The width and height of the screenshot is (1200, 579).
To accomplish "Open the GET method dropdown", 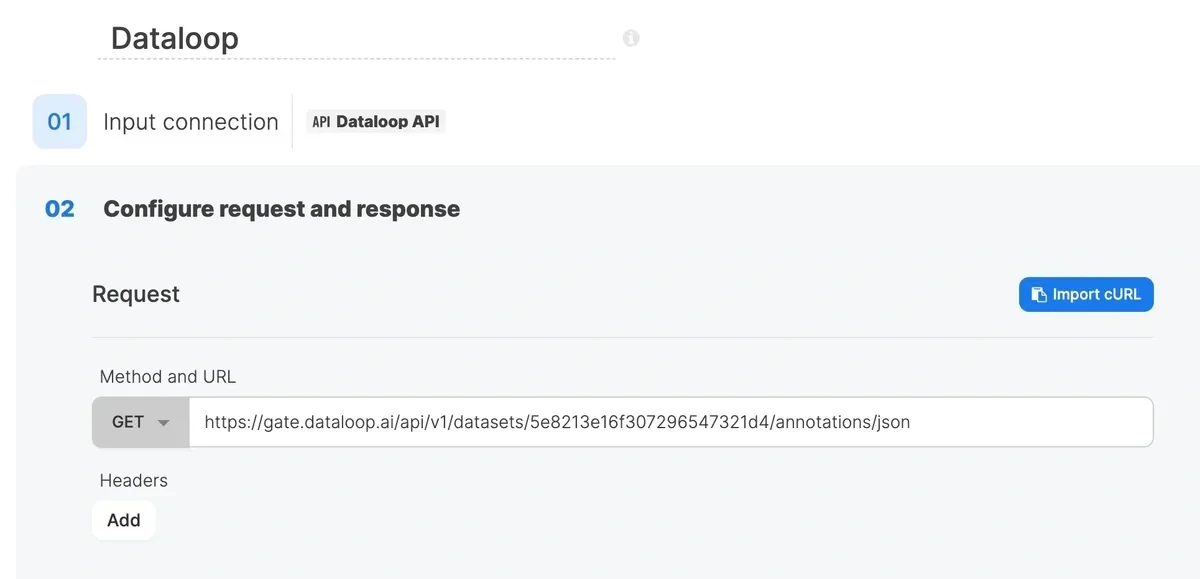I will click(140, 422).
